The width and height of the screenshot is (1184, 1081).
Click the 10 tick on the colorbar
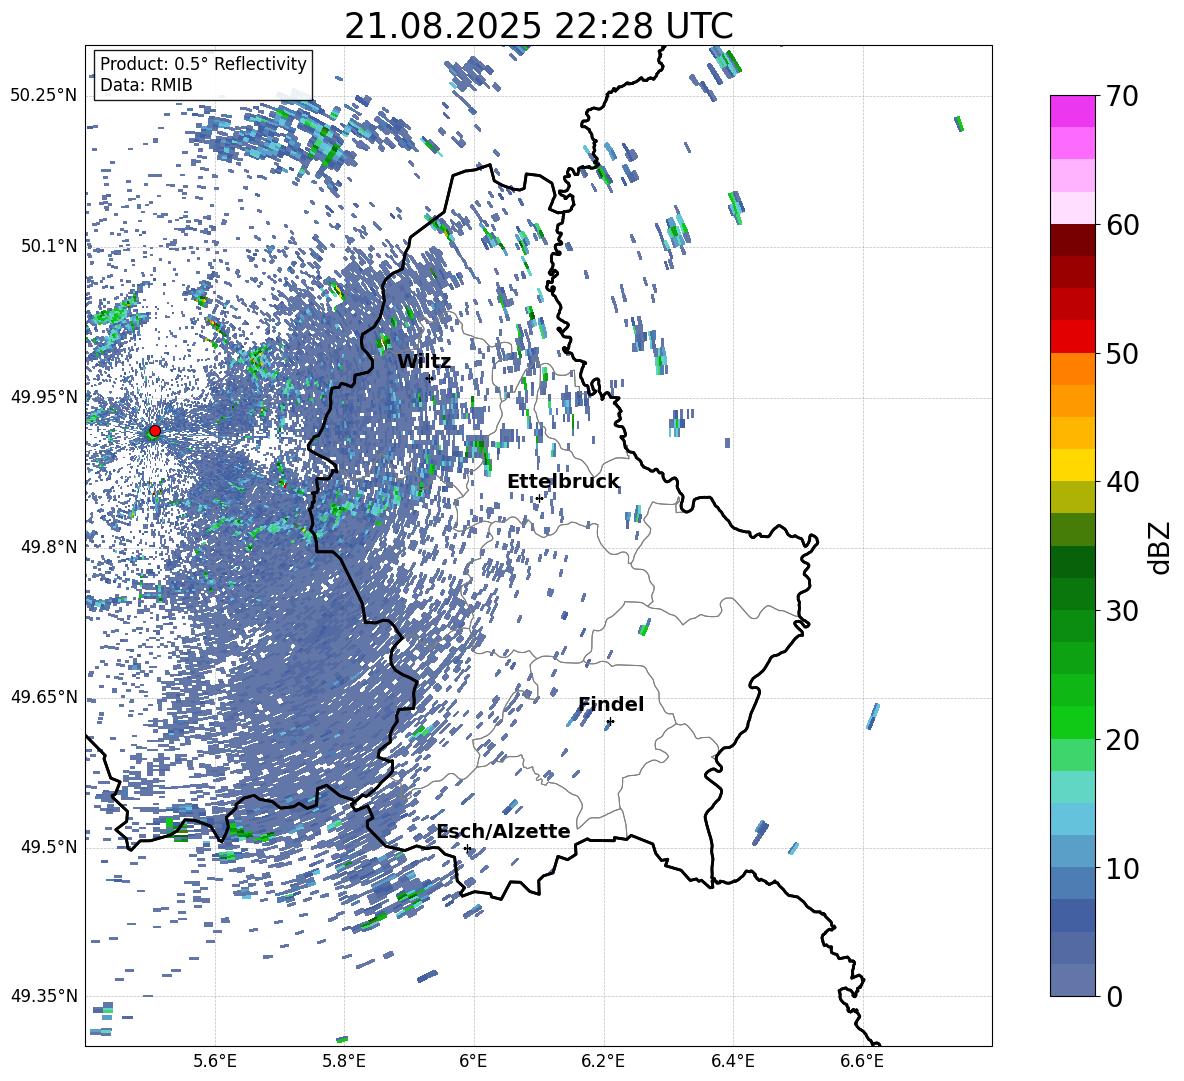[x=1121, y=868]
